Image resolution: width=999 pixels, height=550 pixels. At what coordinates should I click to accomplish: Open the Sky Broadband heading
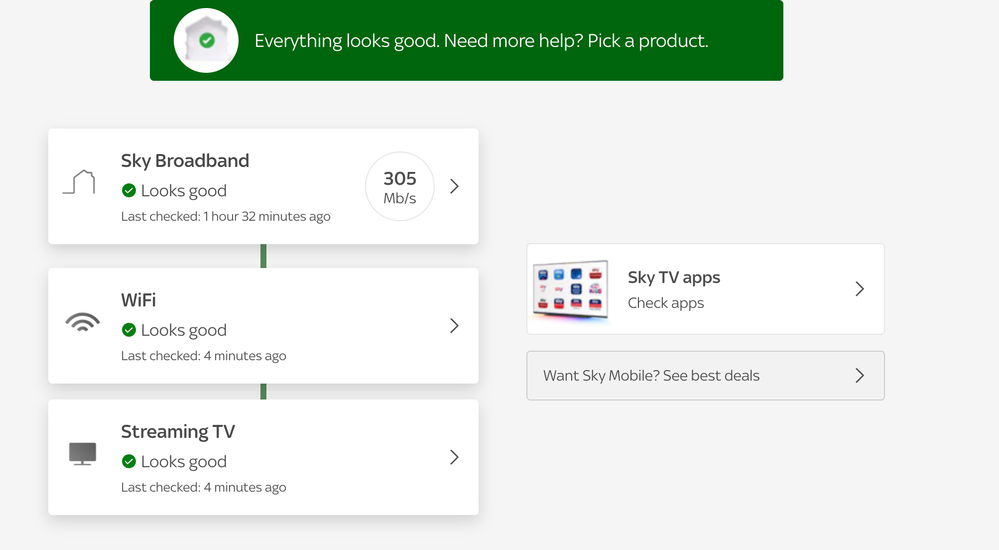[x=185, y=161]
